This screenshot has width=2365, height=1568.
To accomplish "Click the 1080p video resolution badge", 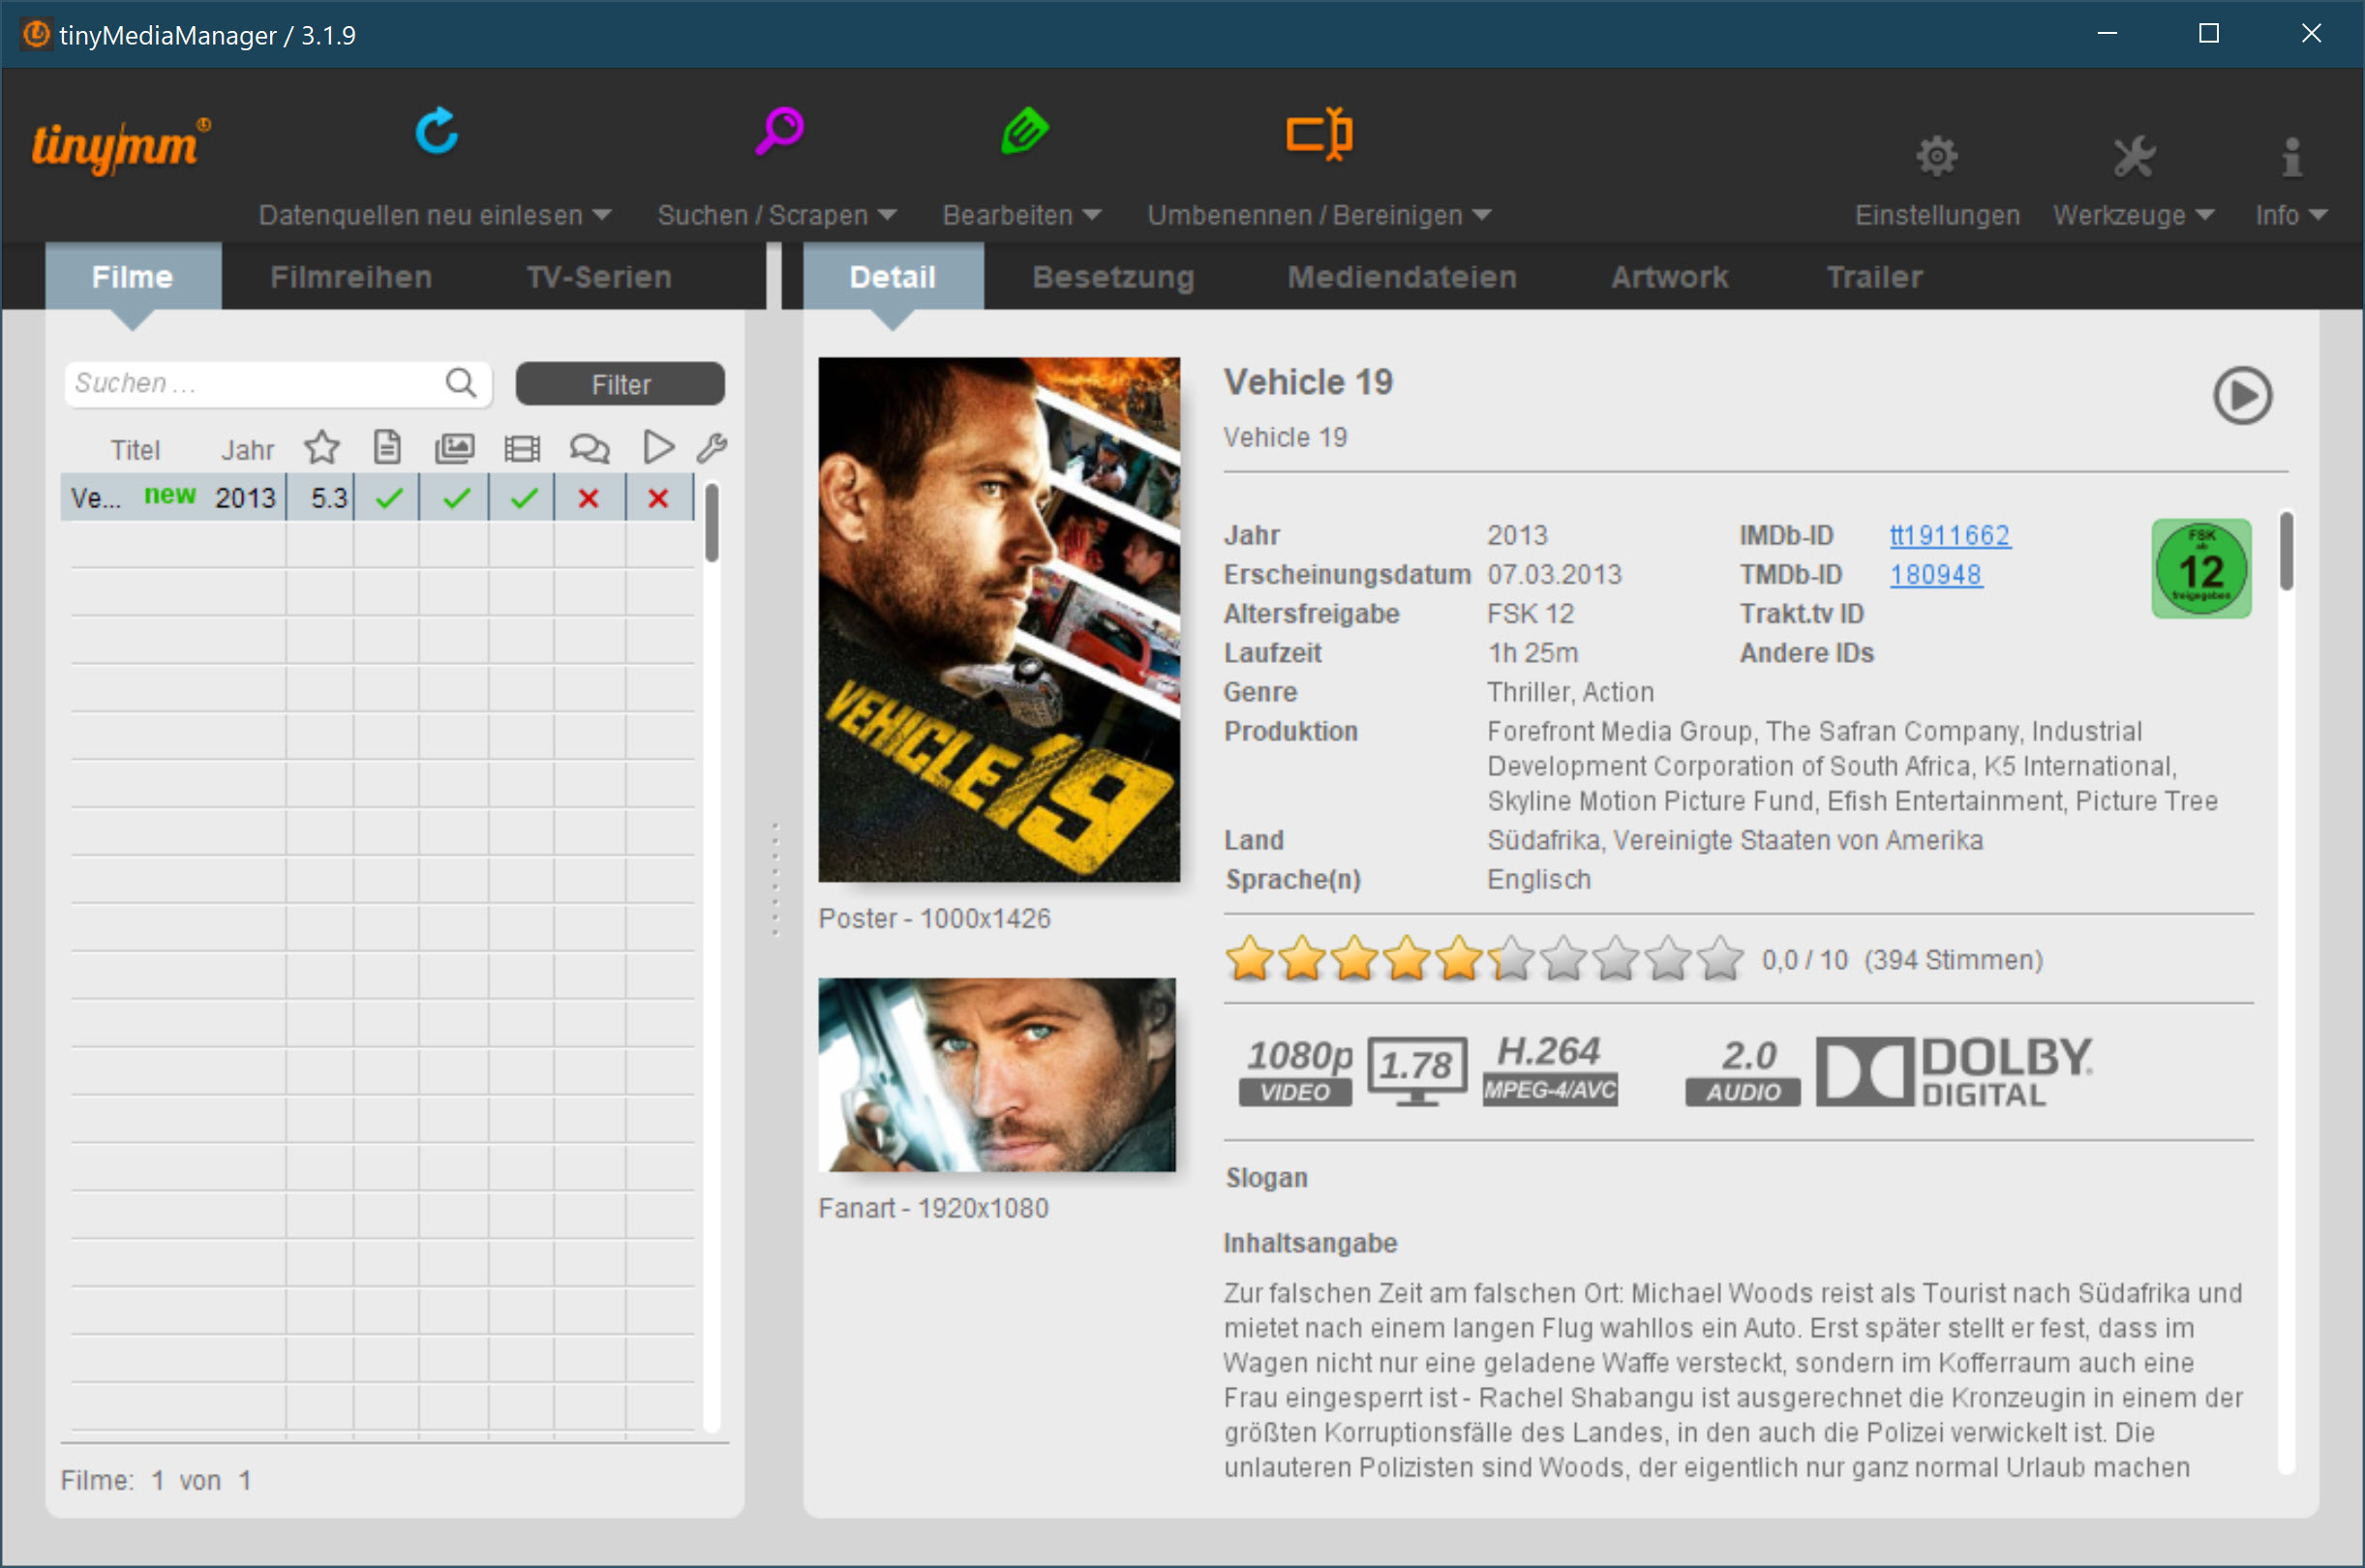I will tap(1297, 1071).
